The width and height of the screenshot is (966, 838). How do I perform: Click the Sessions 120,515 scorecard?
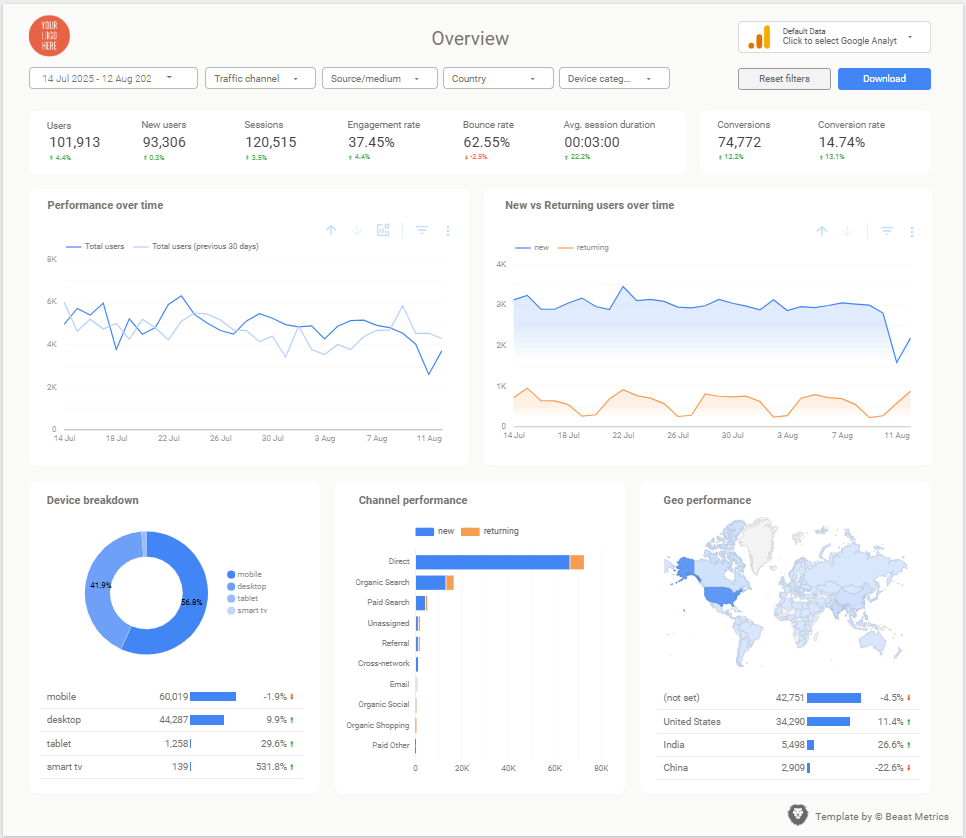(x=270, y=142)
